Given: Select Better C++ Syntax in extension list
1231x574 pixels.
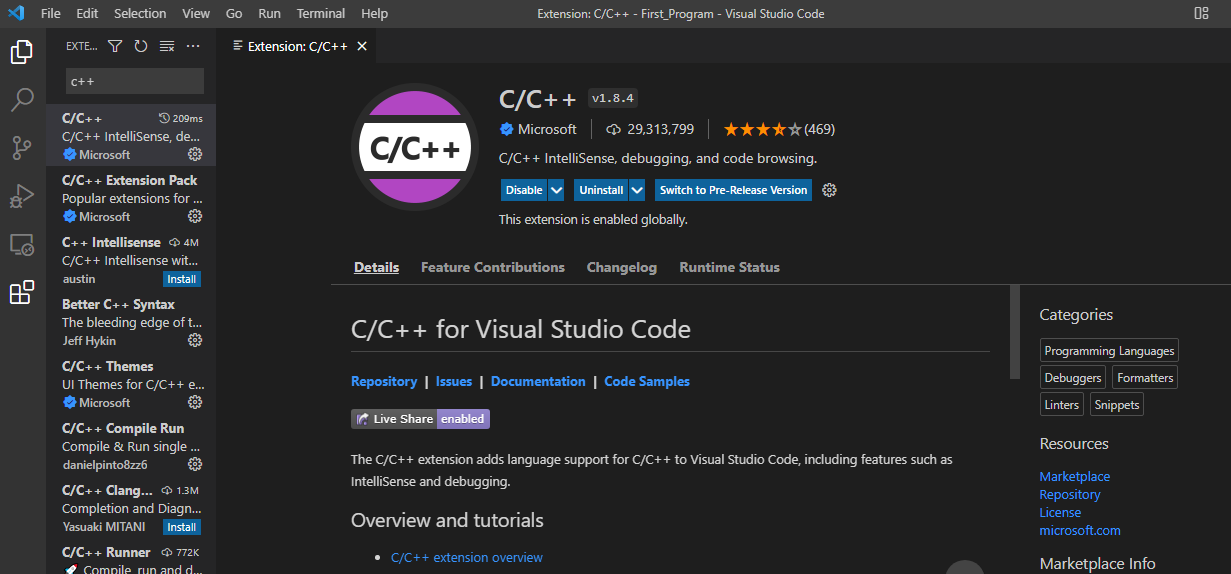Looking at the screenshot, I should point(131,321).
